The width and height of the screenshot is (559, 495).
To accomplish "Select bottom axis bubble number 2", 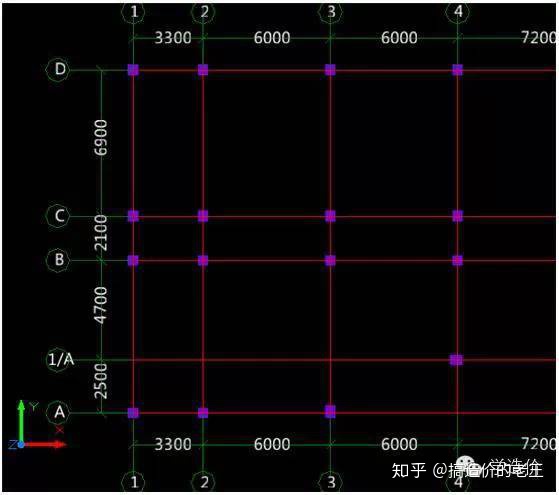I will coord(204,481).
